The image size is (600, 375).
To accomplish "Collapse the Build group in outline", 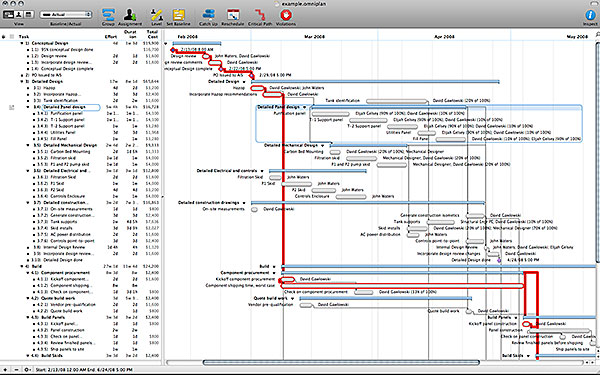I will (22, 266).
